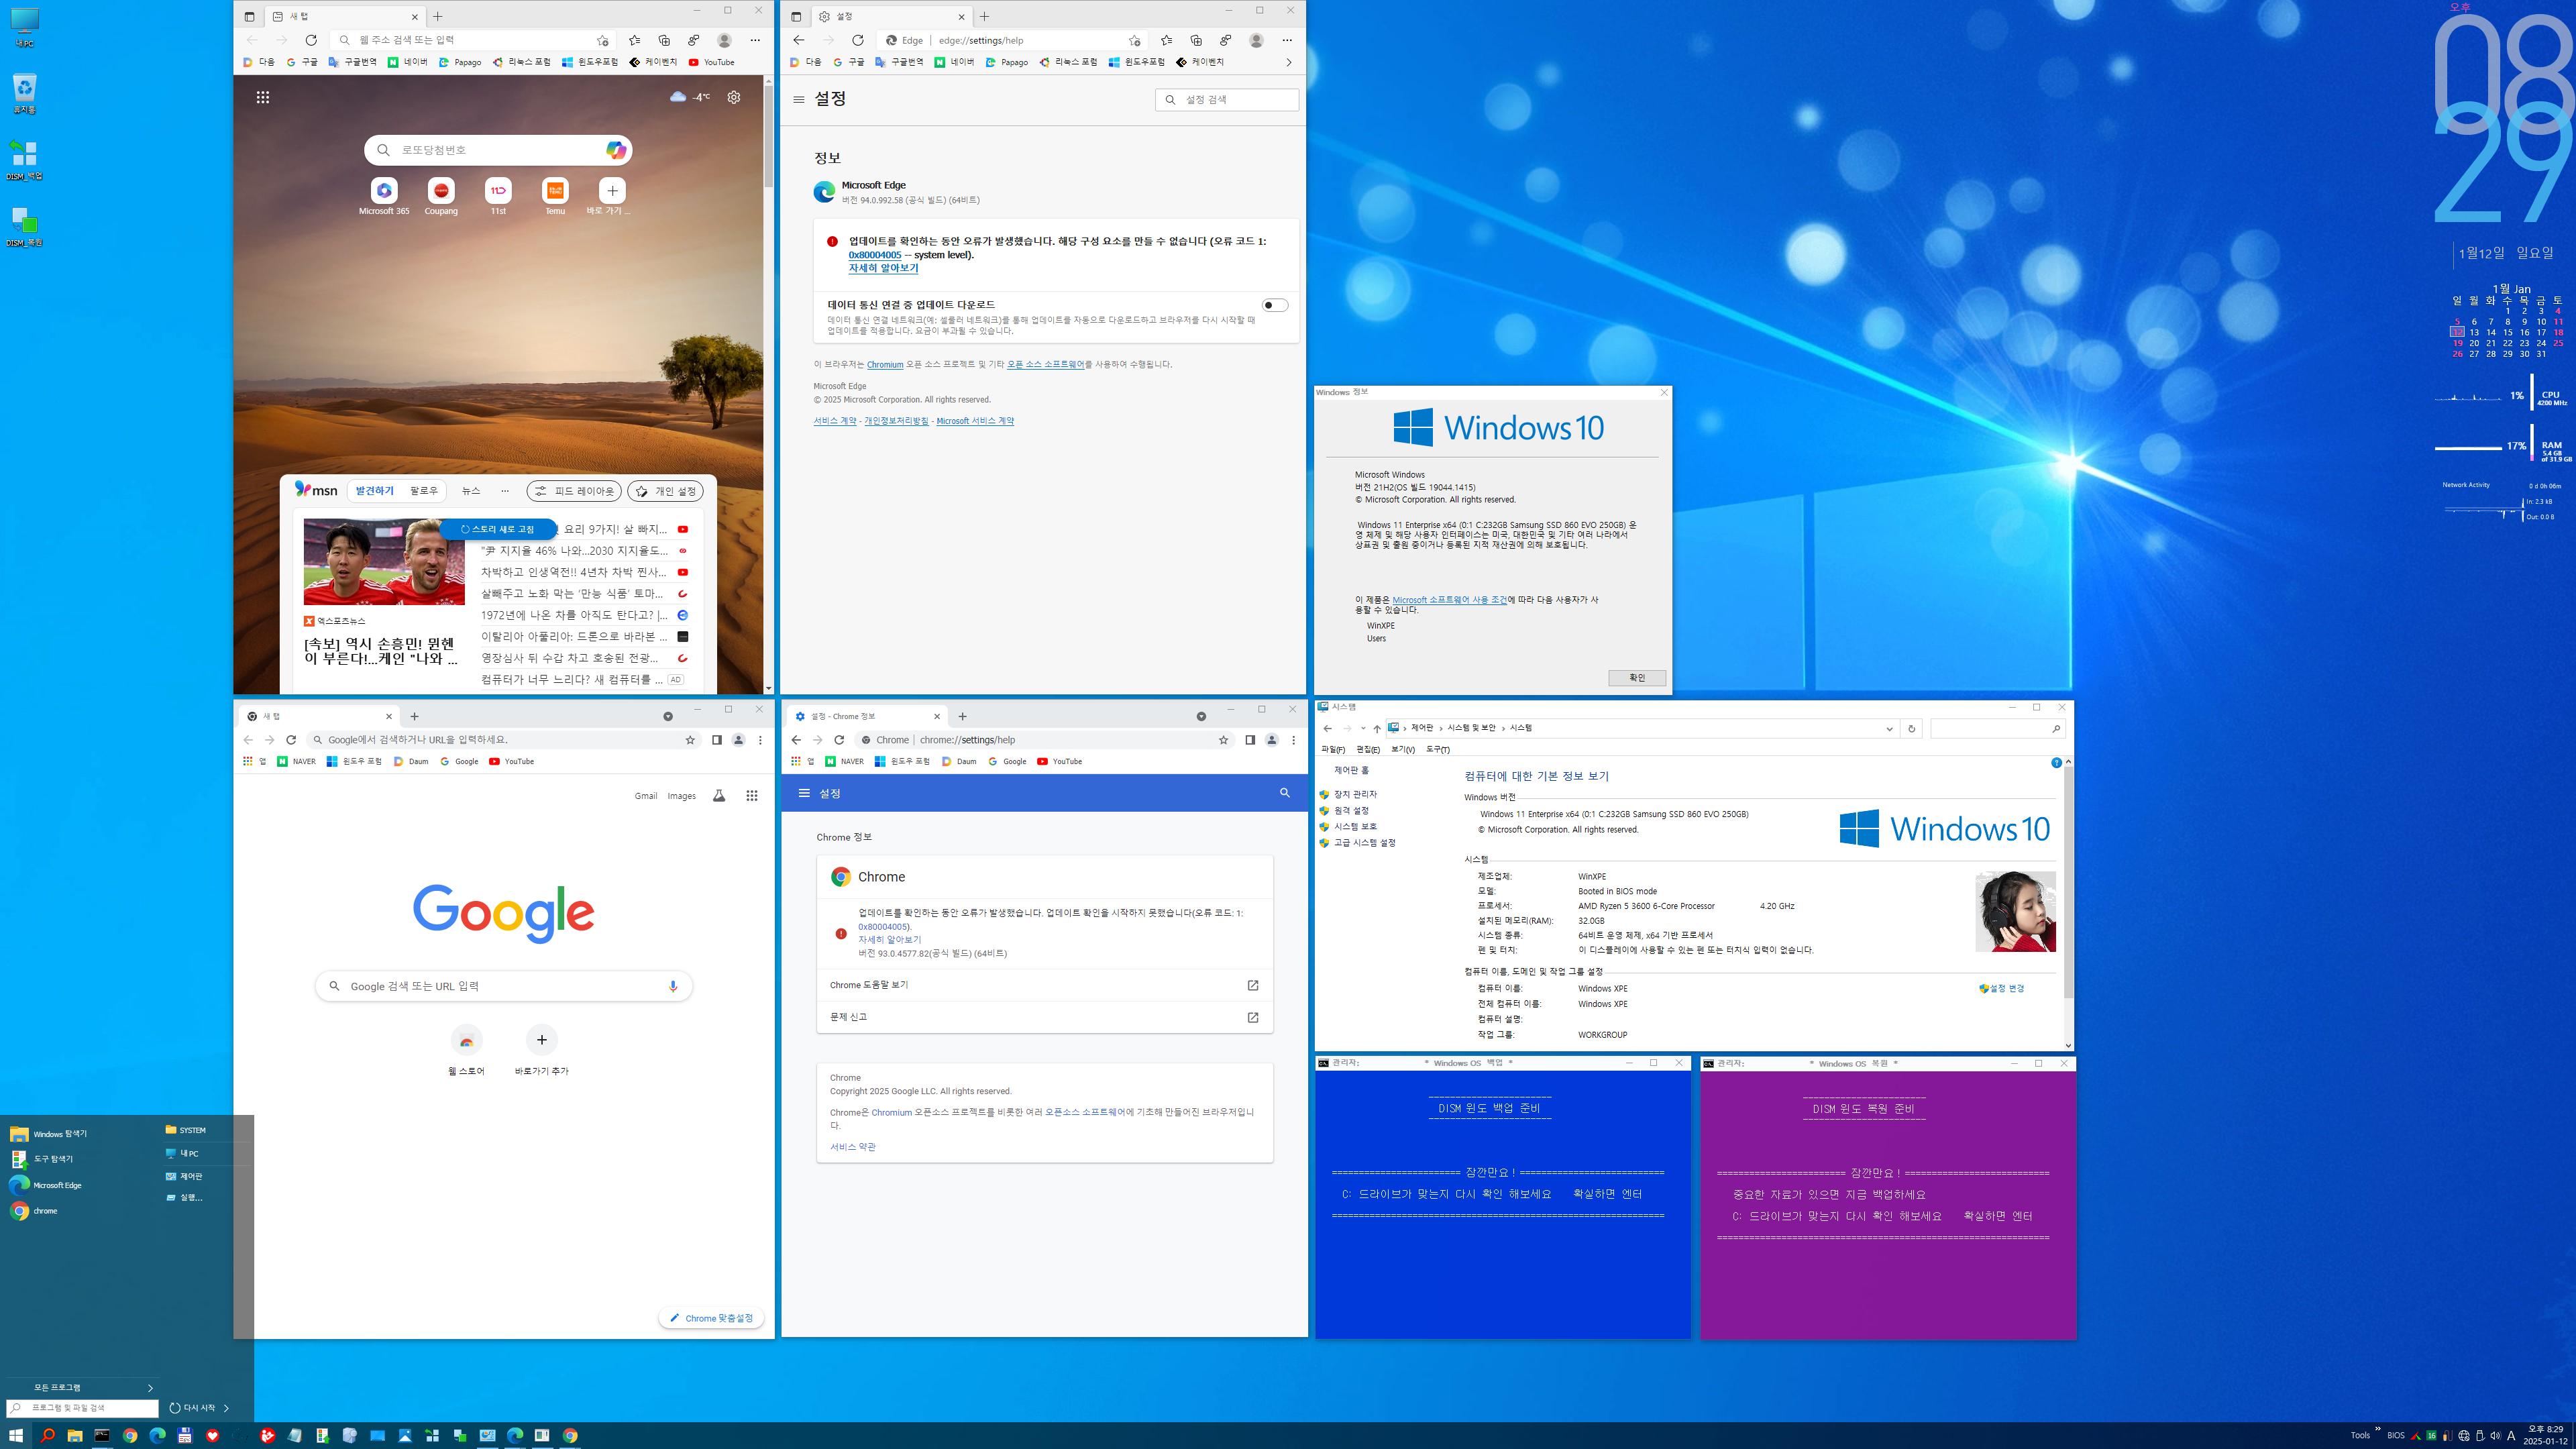The image size is (2576, 1449).
Task: Click the weather widget showing -4°C
Action: pyautogui.click(x=690, y=97)
